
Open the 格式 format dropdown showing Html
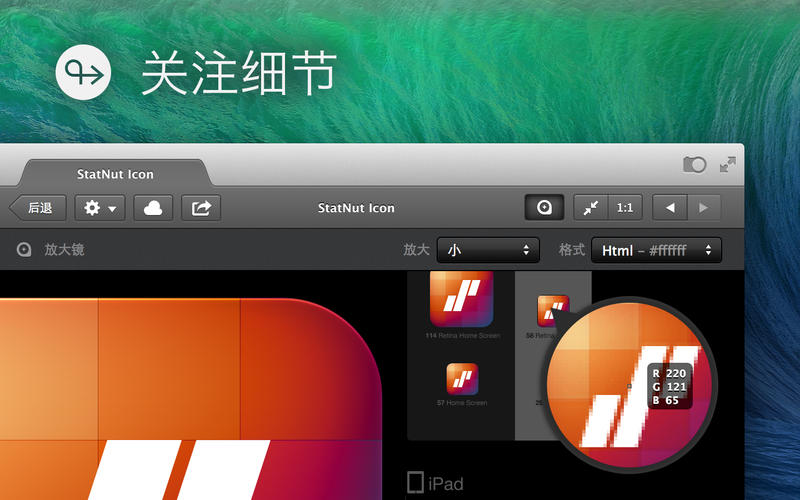656,250
